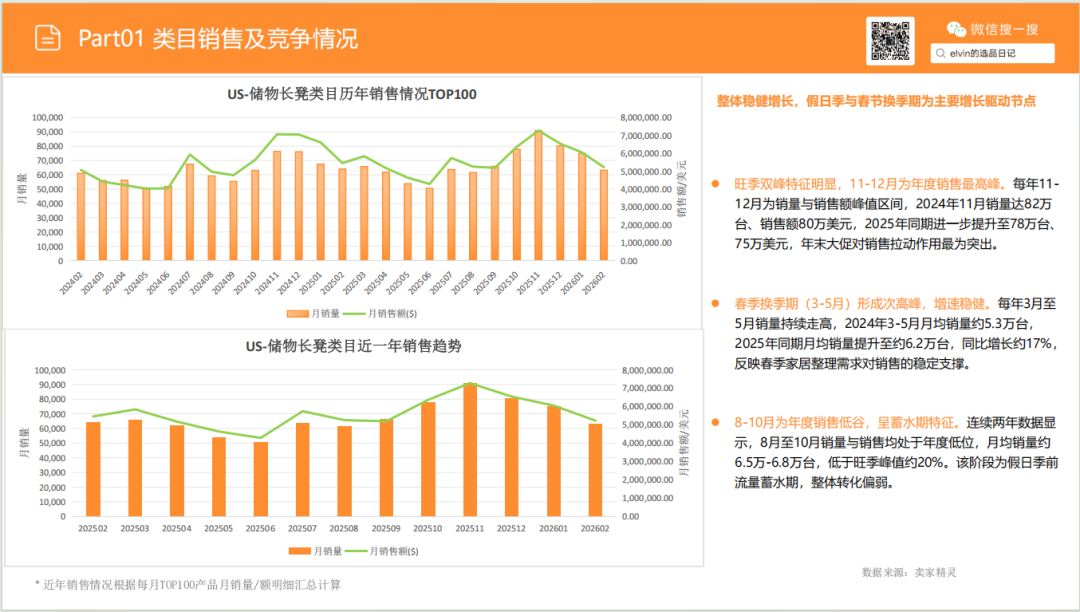Click the magnifier icon in the search box

938,53
